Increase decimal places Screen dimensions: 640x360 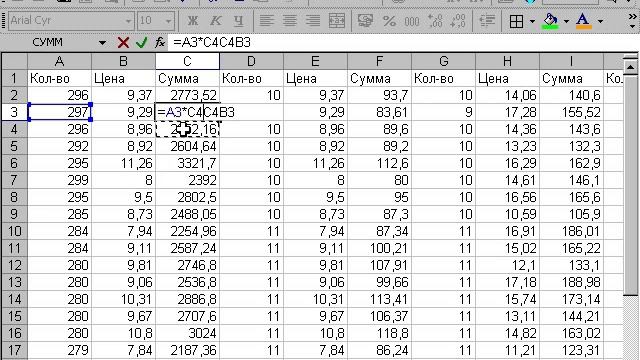pyautogui.click(x=435, y=20)
